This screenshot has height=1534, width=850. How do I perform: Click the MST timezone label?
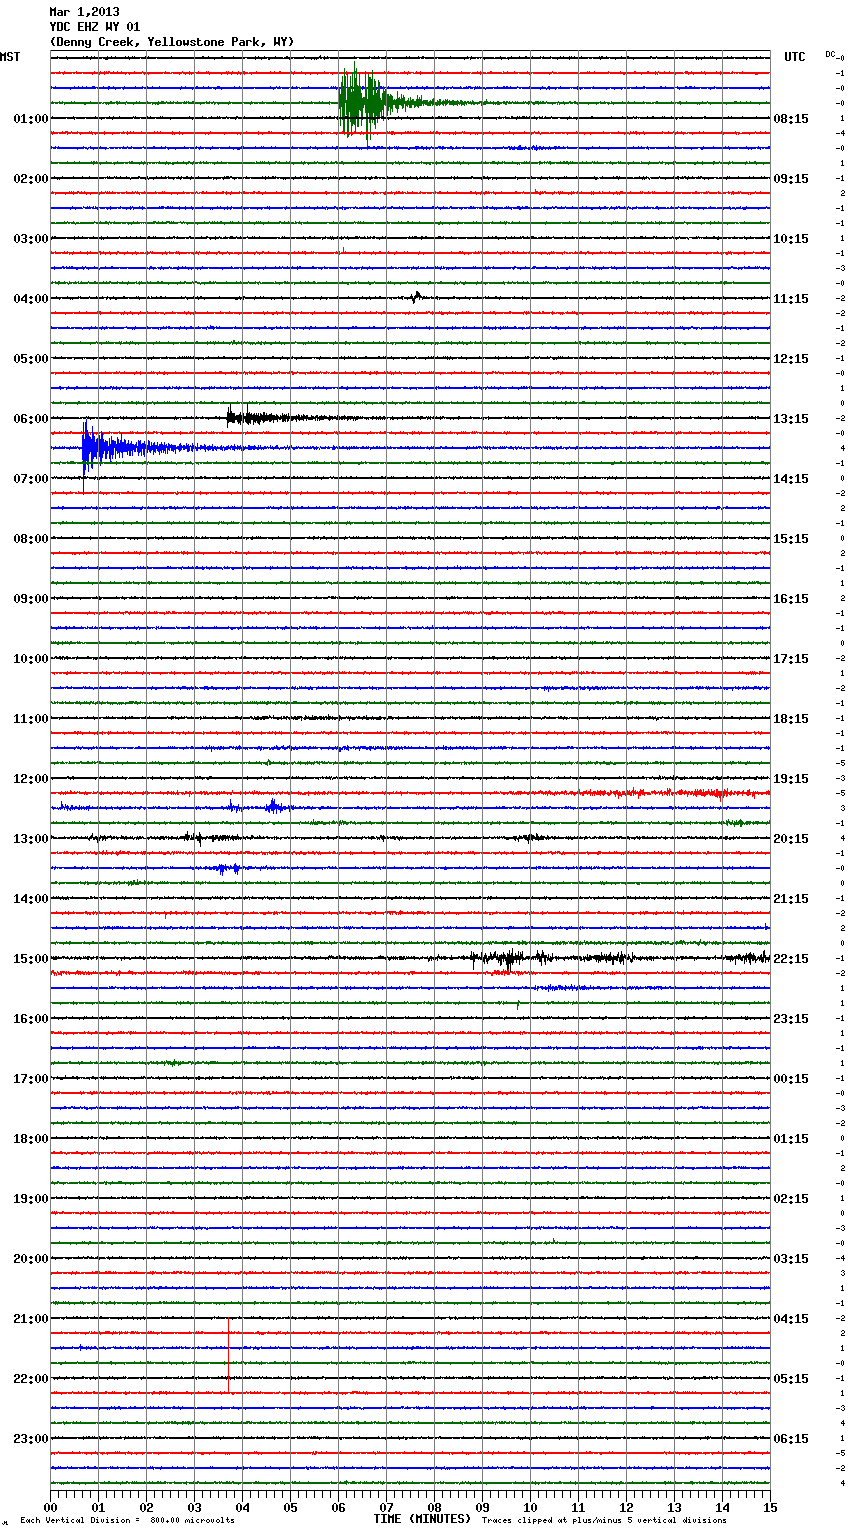click(x=10, y=57)
